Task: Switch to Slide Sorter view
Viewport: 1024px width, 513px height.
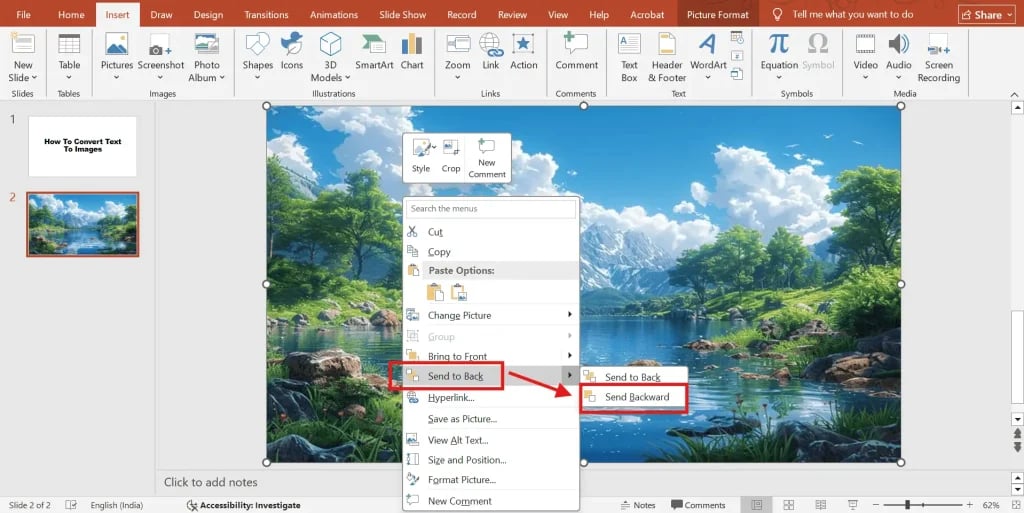Action: (789, 505)
